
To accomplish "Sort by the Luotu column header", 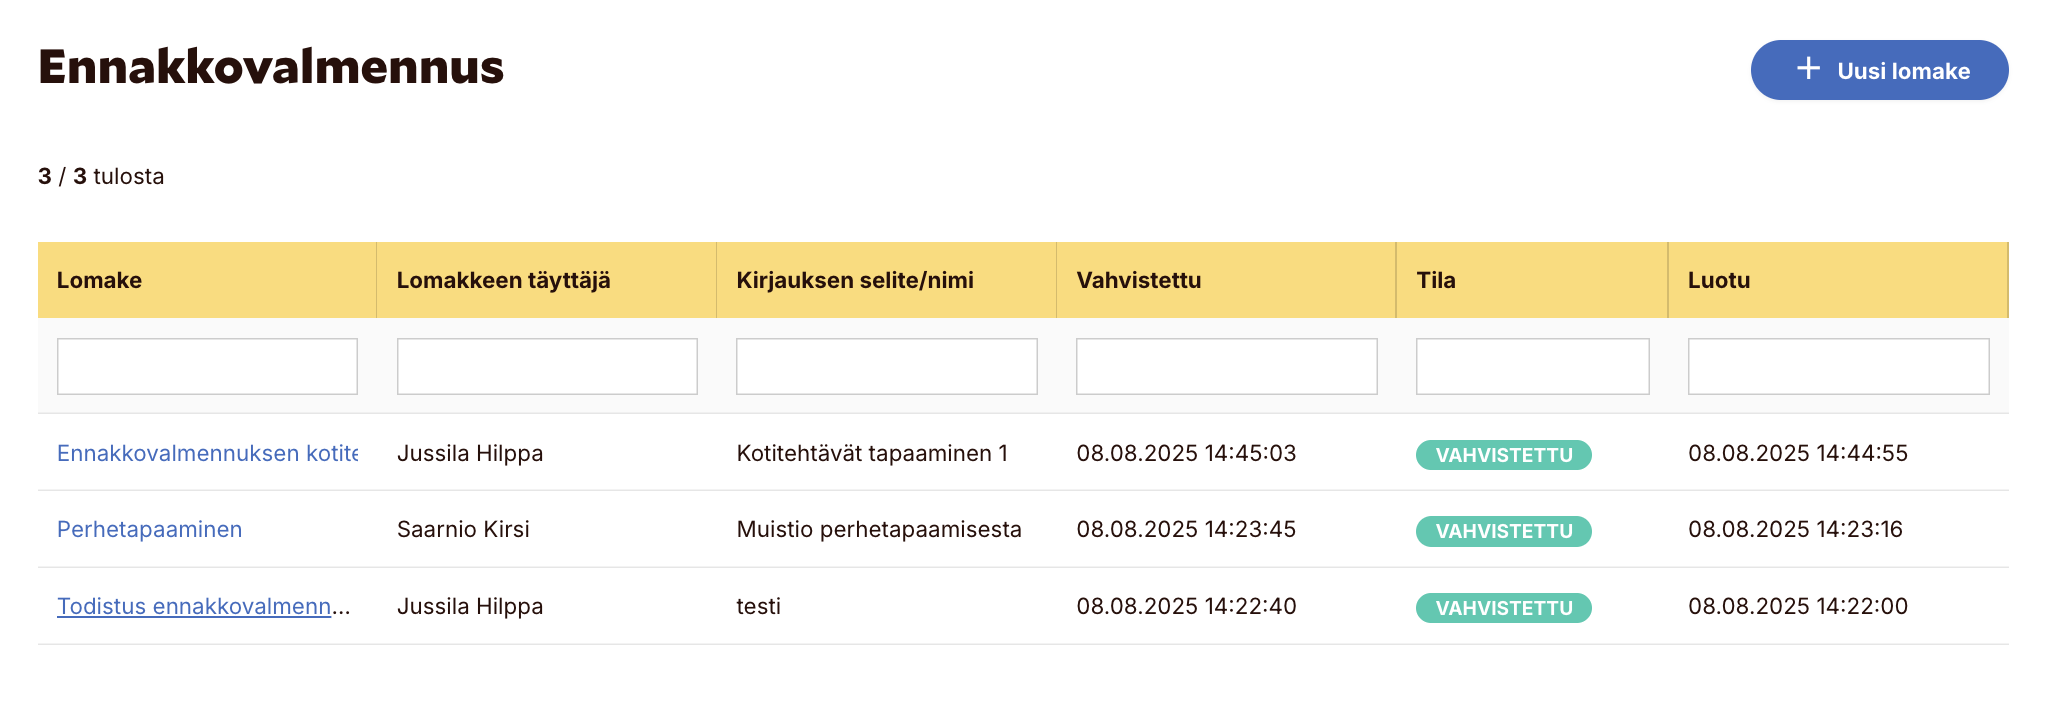I will click(1718, 280).
